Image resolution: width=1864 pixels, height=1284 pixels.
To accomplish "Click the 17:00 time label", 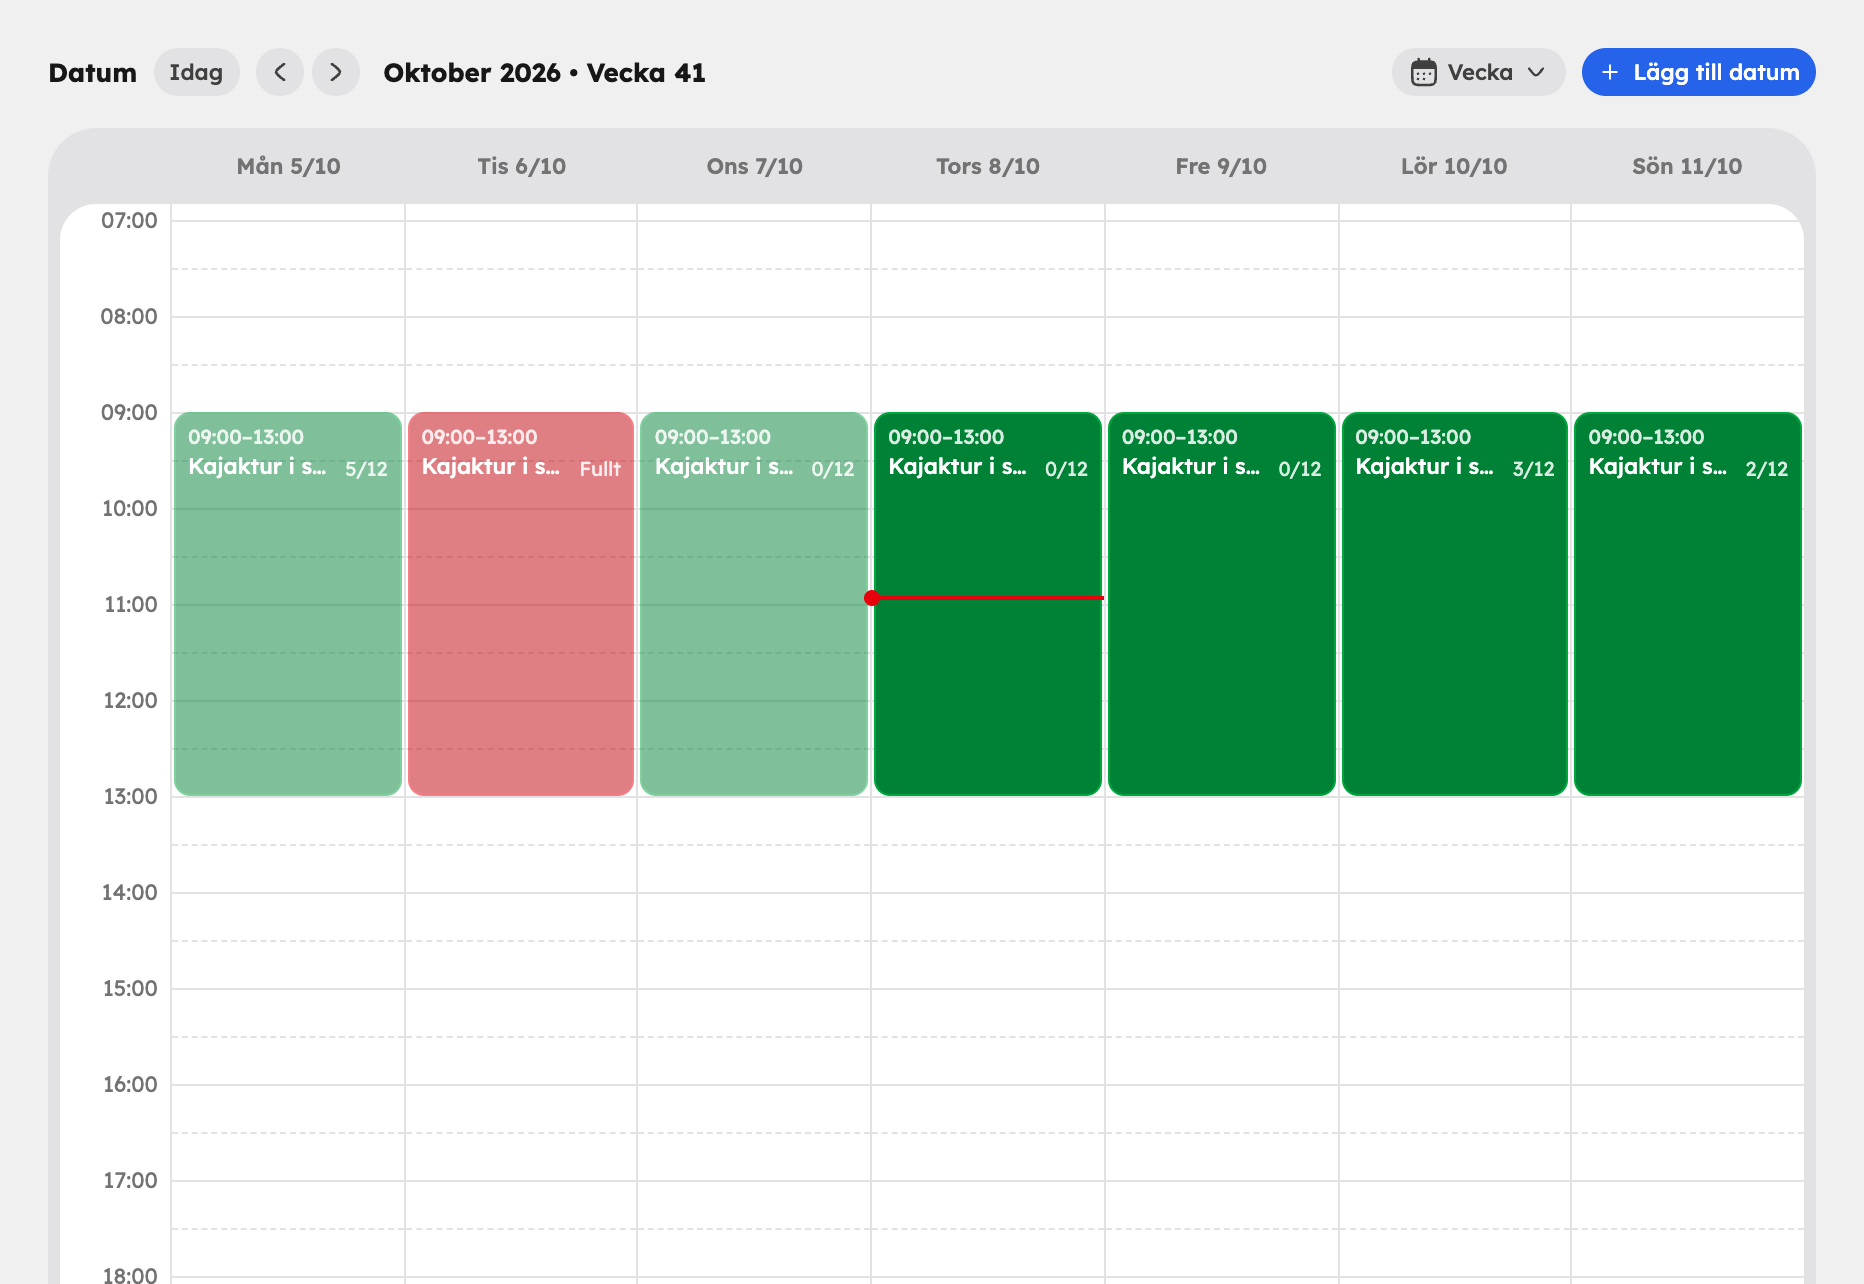I will click(129, 1180).
